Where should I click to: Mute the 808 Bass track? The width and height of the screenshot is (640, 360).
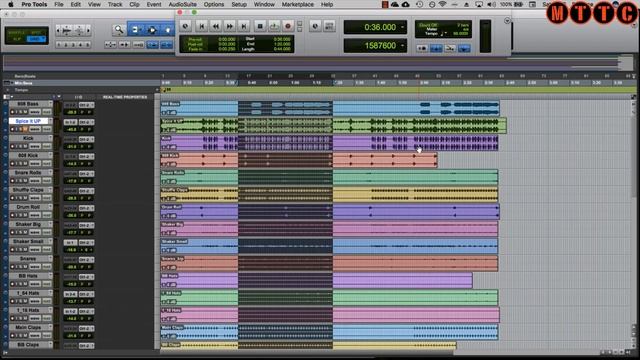(x=25, y=112)
